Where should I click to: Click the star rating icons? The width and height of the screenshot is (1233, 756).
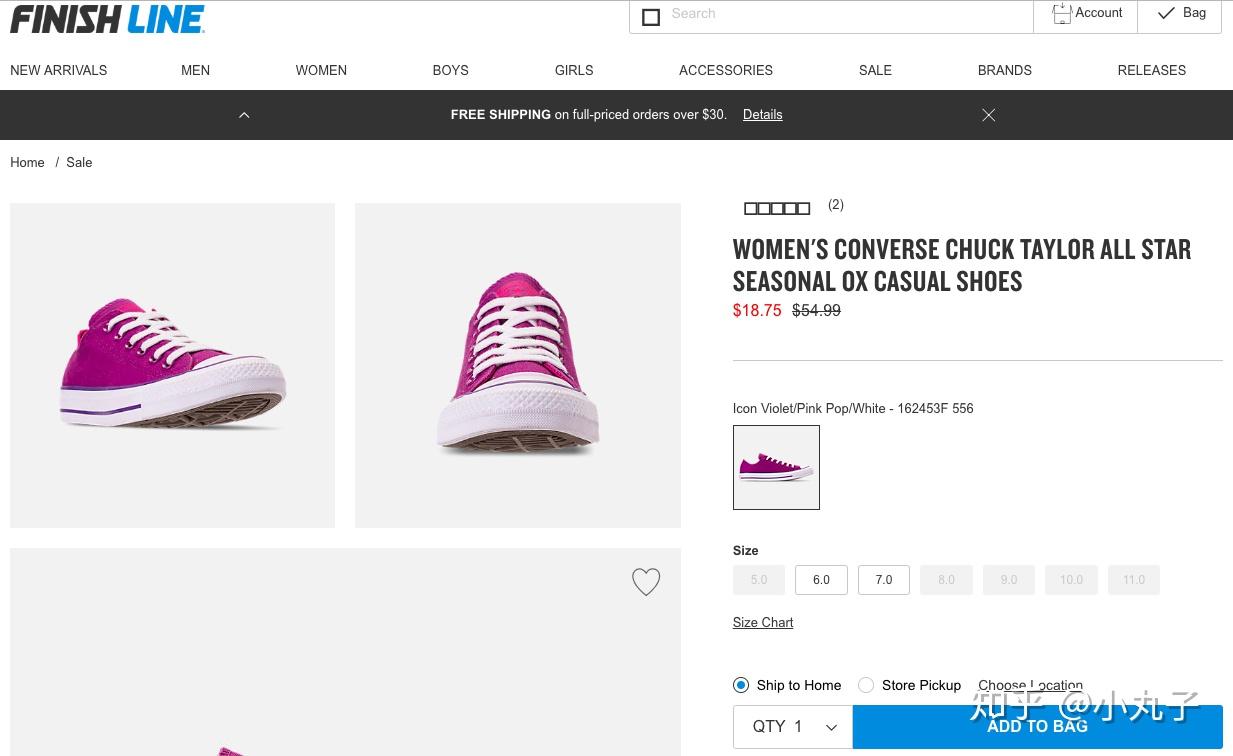(777, 208)
